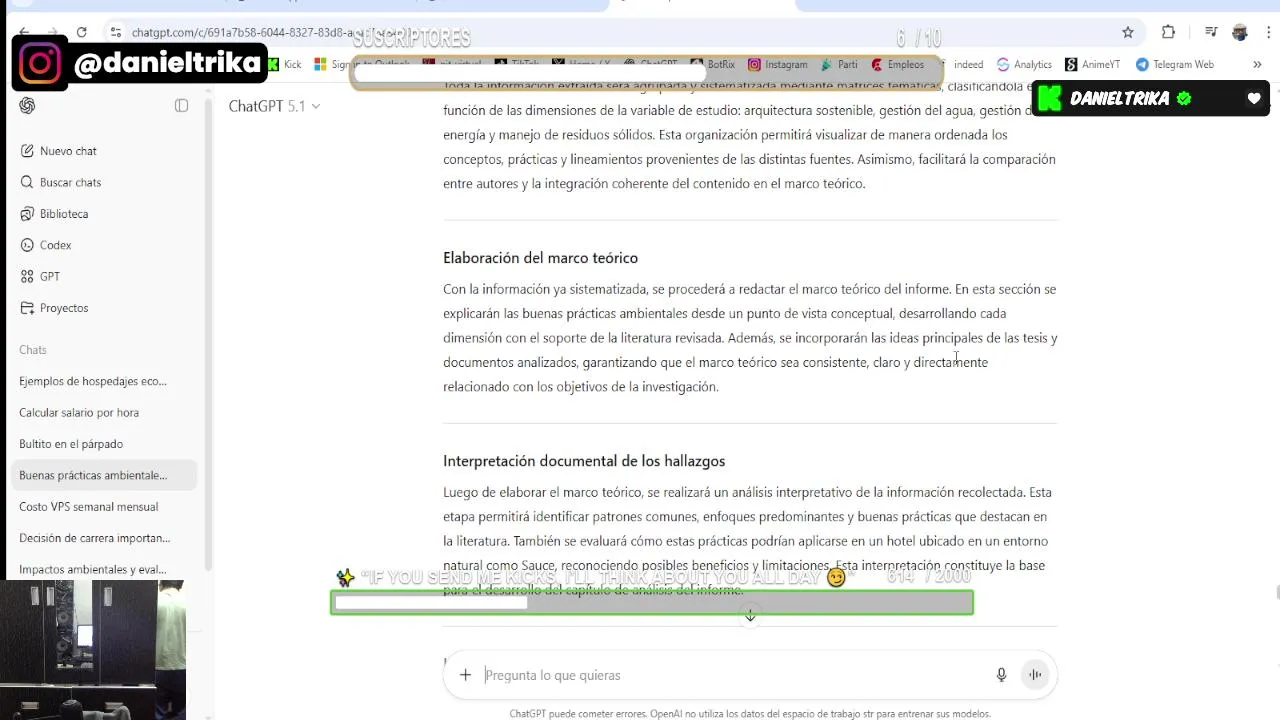The height and width of the screenshot is (720, 1280).
Task: Collapse the Chats section header
Action: pyautogui.click(x=33, y=350)
